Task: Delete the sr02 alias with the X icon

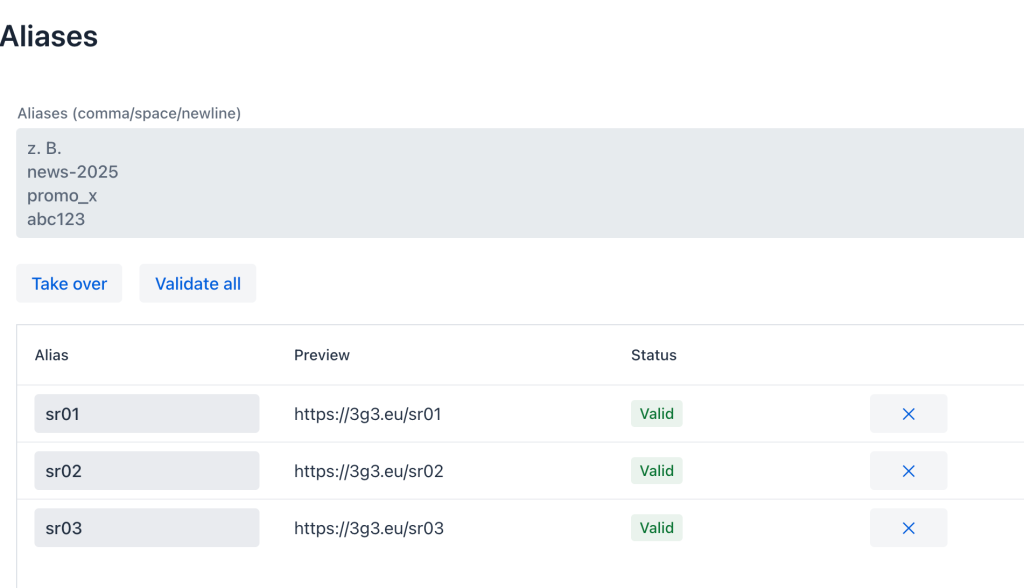Action: pos(908,470)
